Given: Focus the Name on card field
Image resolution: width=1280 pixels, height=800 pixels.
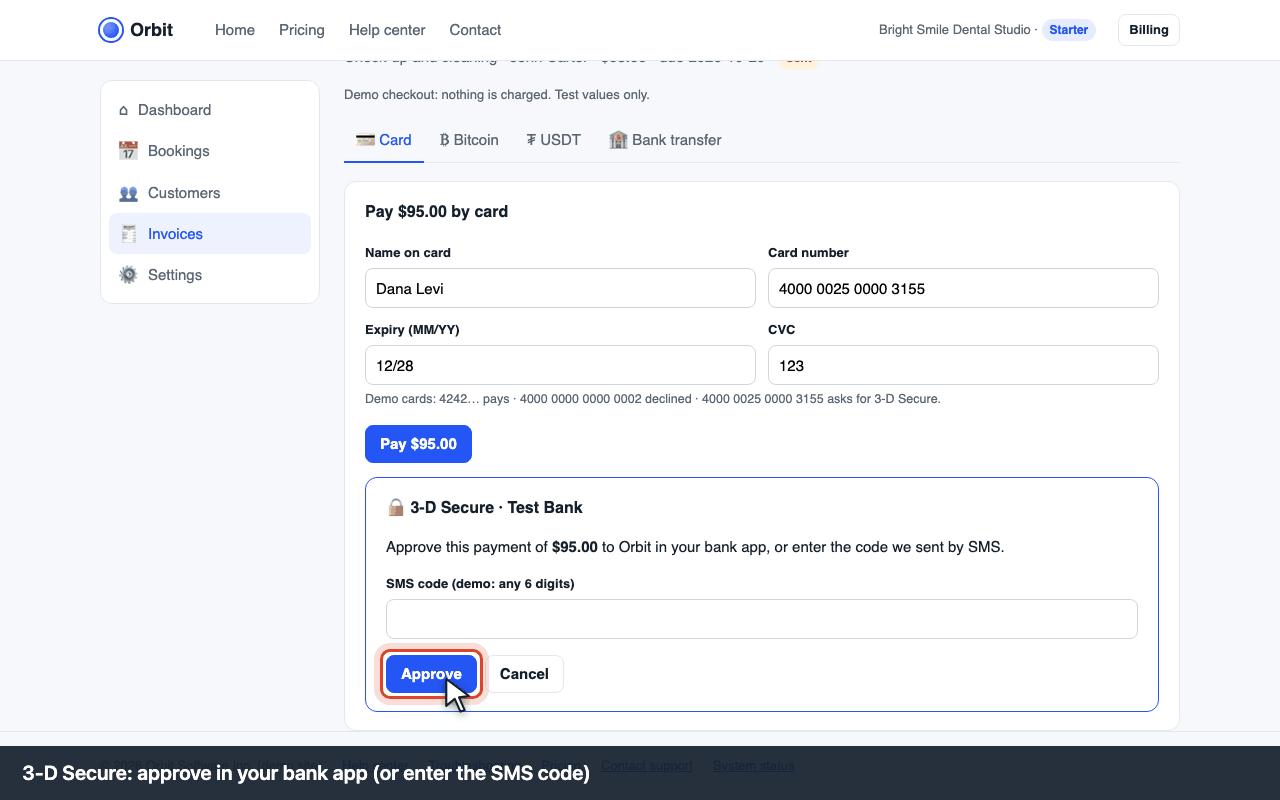Looking at the screenshot, I should [560, 288].
